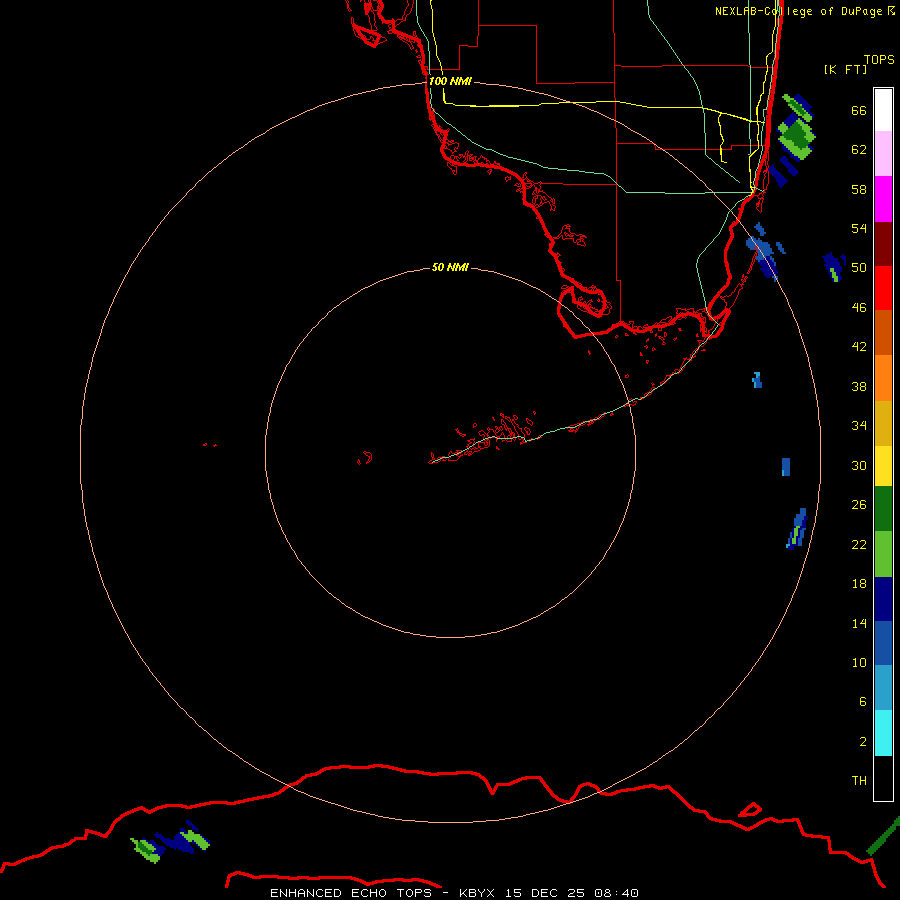This screenshot has width=900, height=900.
Task: Select the navy 18 K FT legend swatch
Action: (x=883, y=599)
